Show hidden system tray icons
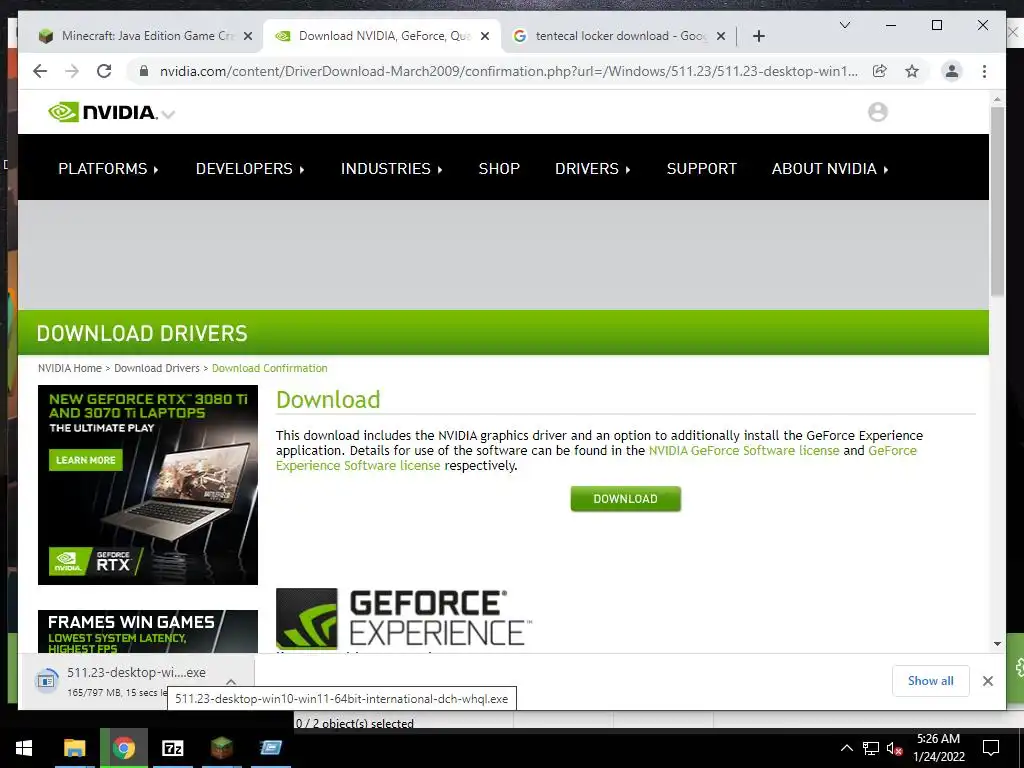This screenshot has height=768, width=1024. click(846, 748)
